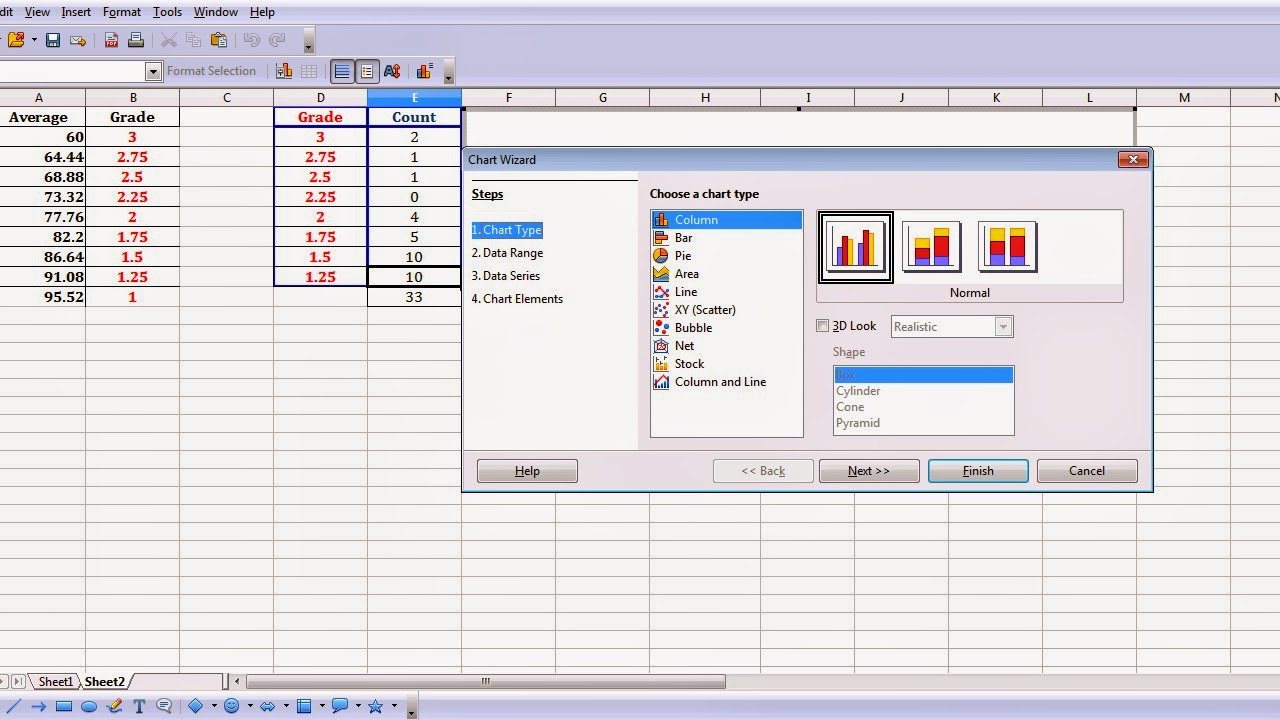Image resolution: width=1280 pixels, height=720 pixels.
Task: Select the Text tool in the drawing toolbar
Action: coord(139,706)
